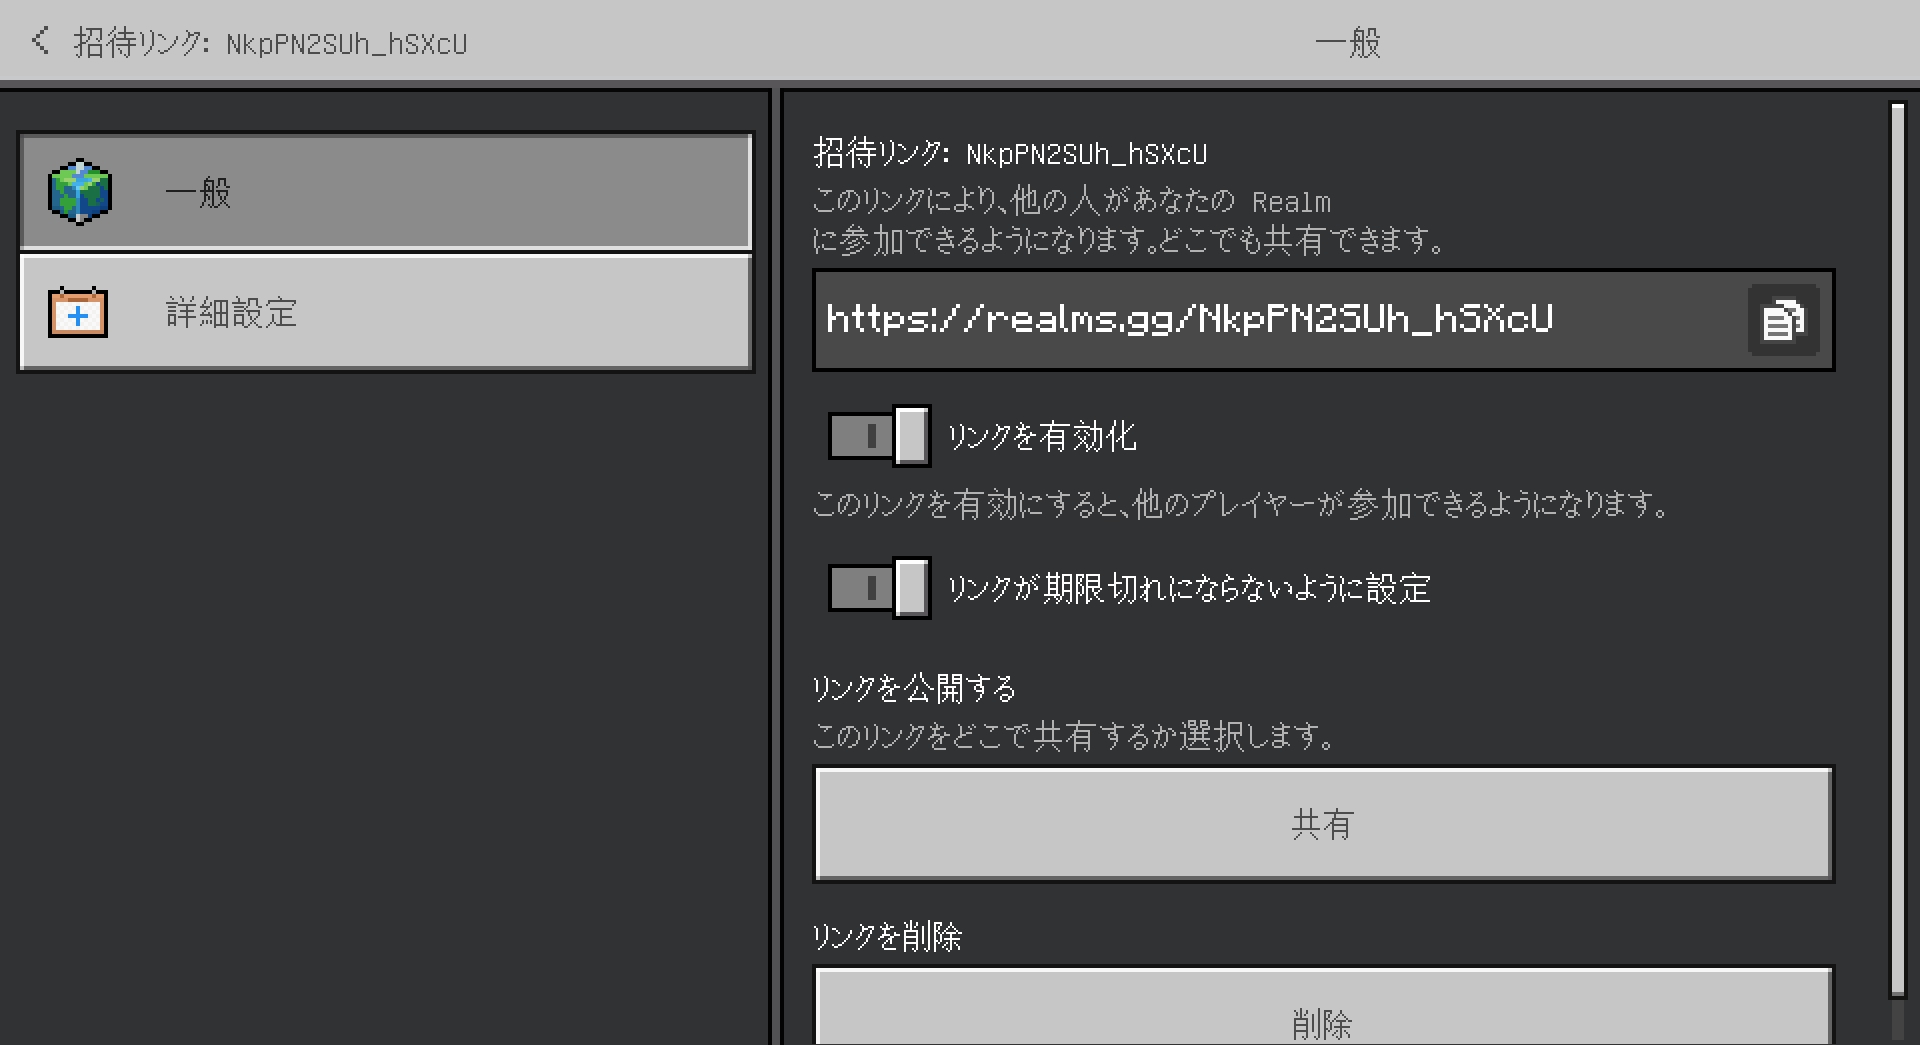1920x1045 pixels.
Task: Toggle リンクが期限切れにならないように設定 switch
Action: pyautogui.click(x=879, y=588)
